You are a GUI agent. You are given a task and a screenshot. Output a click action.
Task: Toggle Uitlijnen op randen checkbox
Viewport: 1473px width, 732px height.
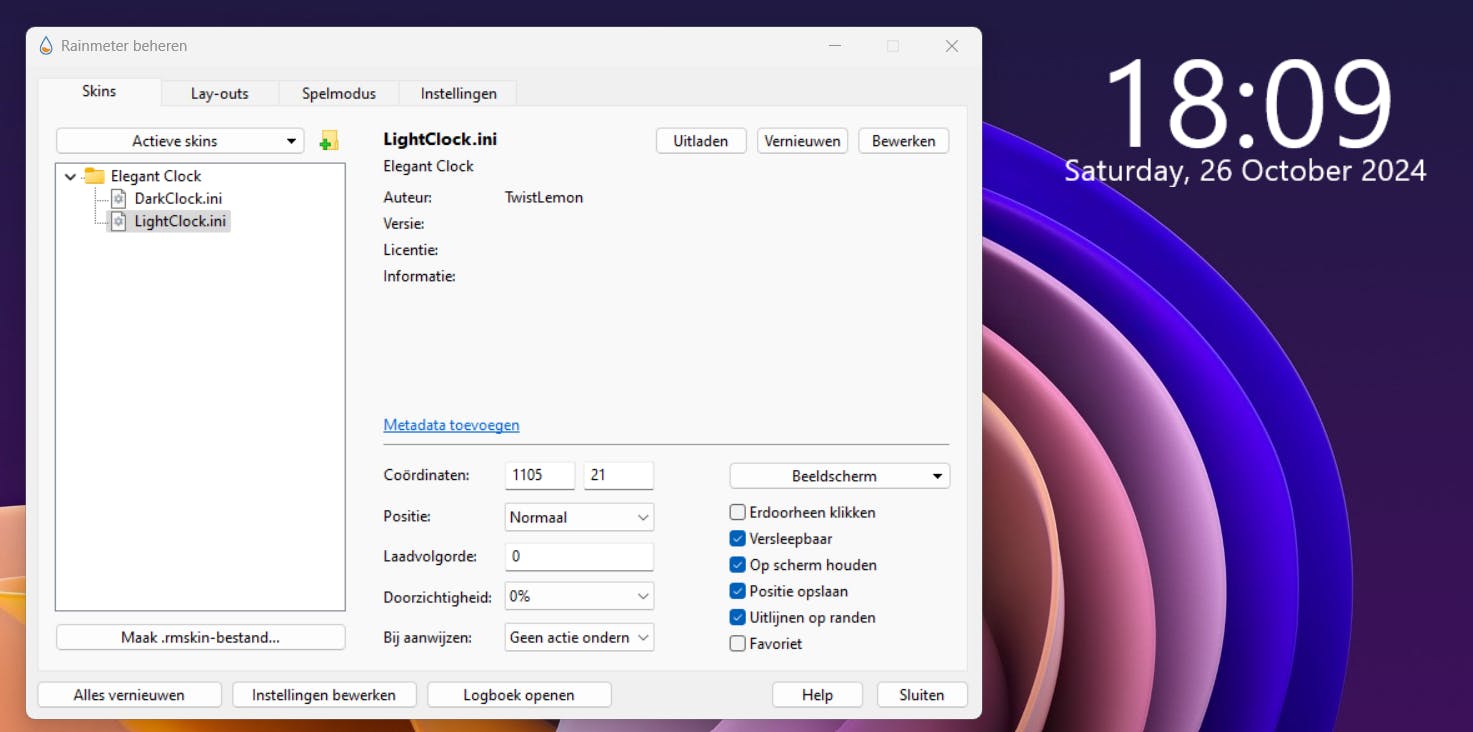(x=738, y=618)
